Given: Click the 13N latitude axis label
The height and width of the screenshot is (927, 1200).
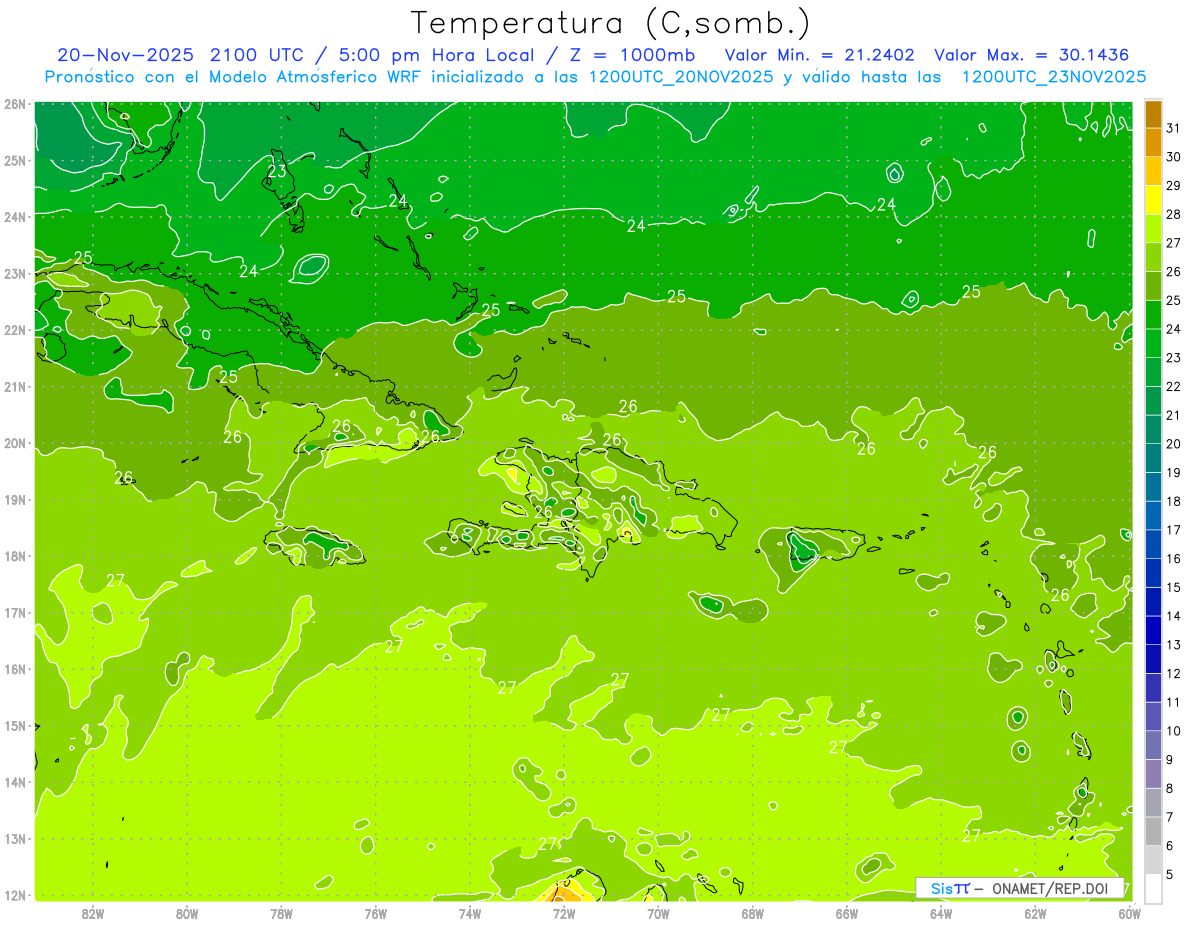Looking at the screenshot, I should click(15, 838).
